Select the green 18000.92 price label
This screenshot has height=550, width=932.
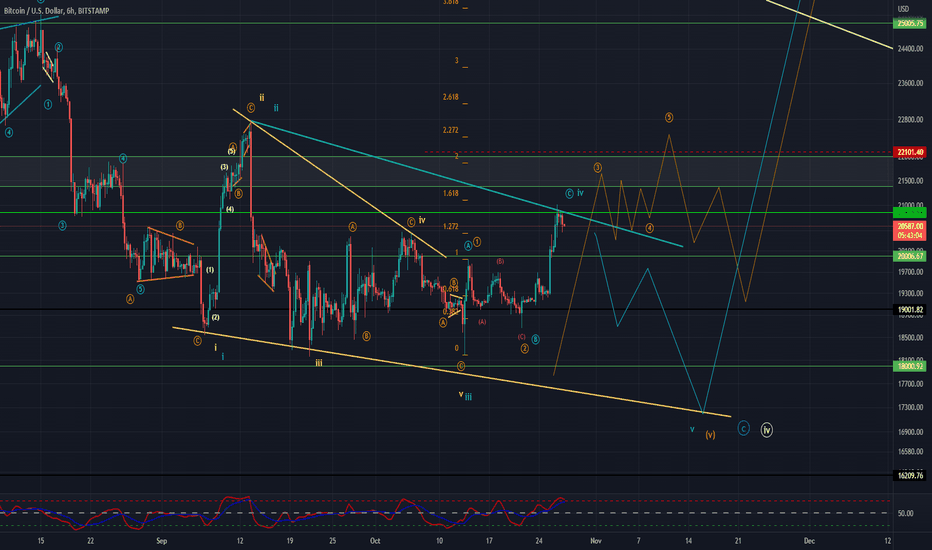pyautogui.click(x=910, y=366)
